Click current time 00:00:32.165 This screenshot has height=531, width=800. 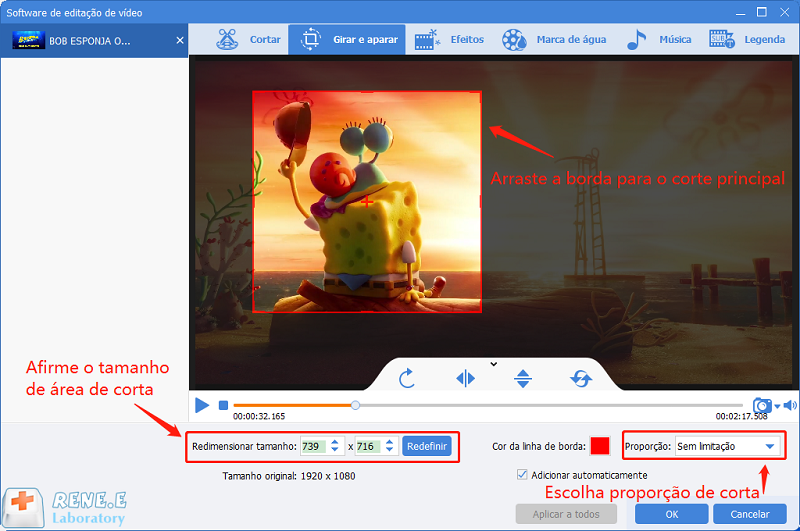[259, 416]
